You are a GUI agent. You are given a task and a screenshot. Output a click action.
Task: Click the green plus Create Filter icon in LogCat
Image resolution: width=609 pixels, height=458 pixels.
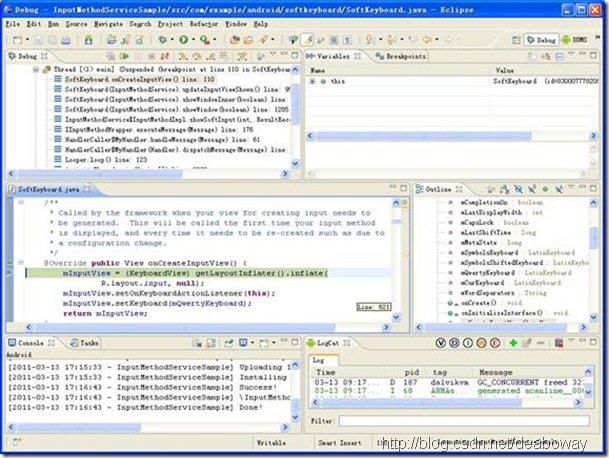[513, 343]
